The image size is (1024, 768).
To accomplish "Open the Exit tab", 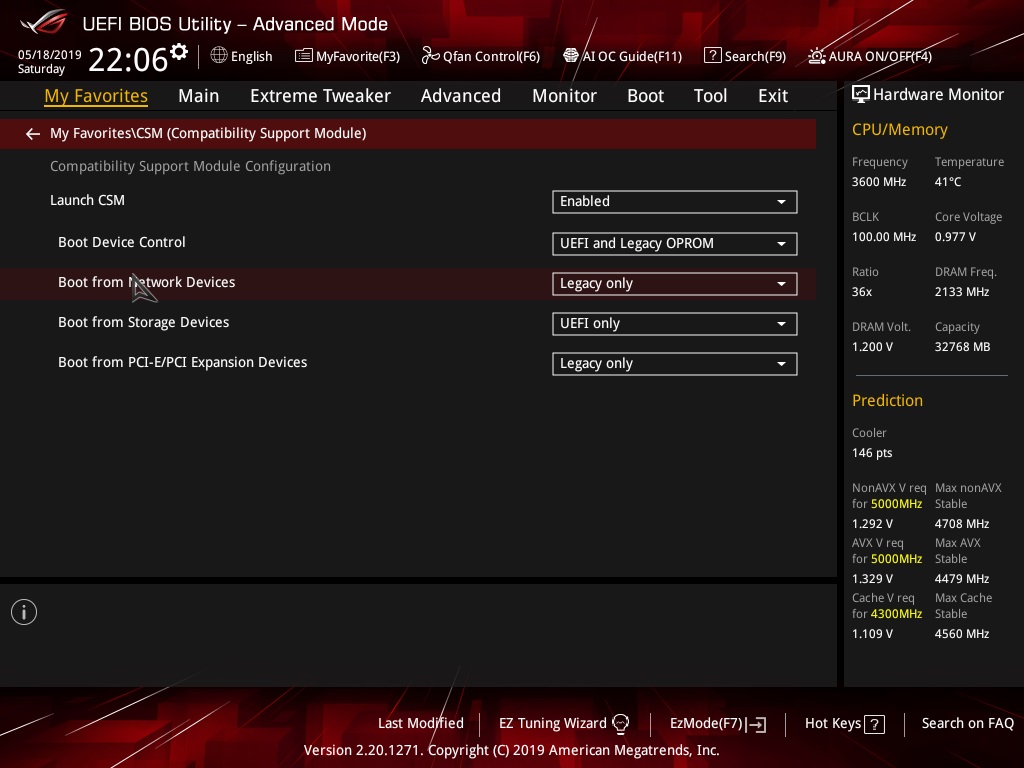I will click(x=773, y=96).
